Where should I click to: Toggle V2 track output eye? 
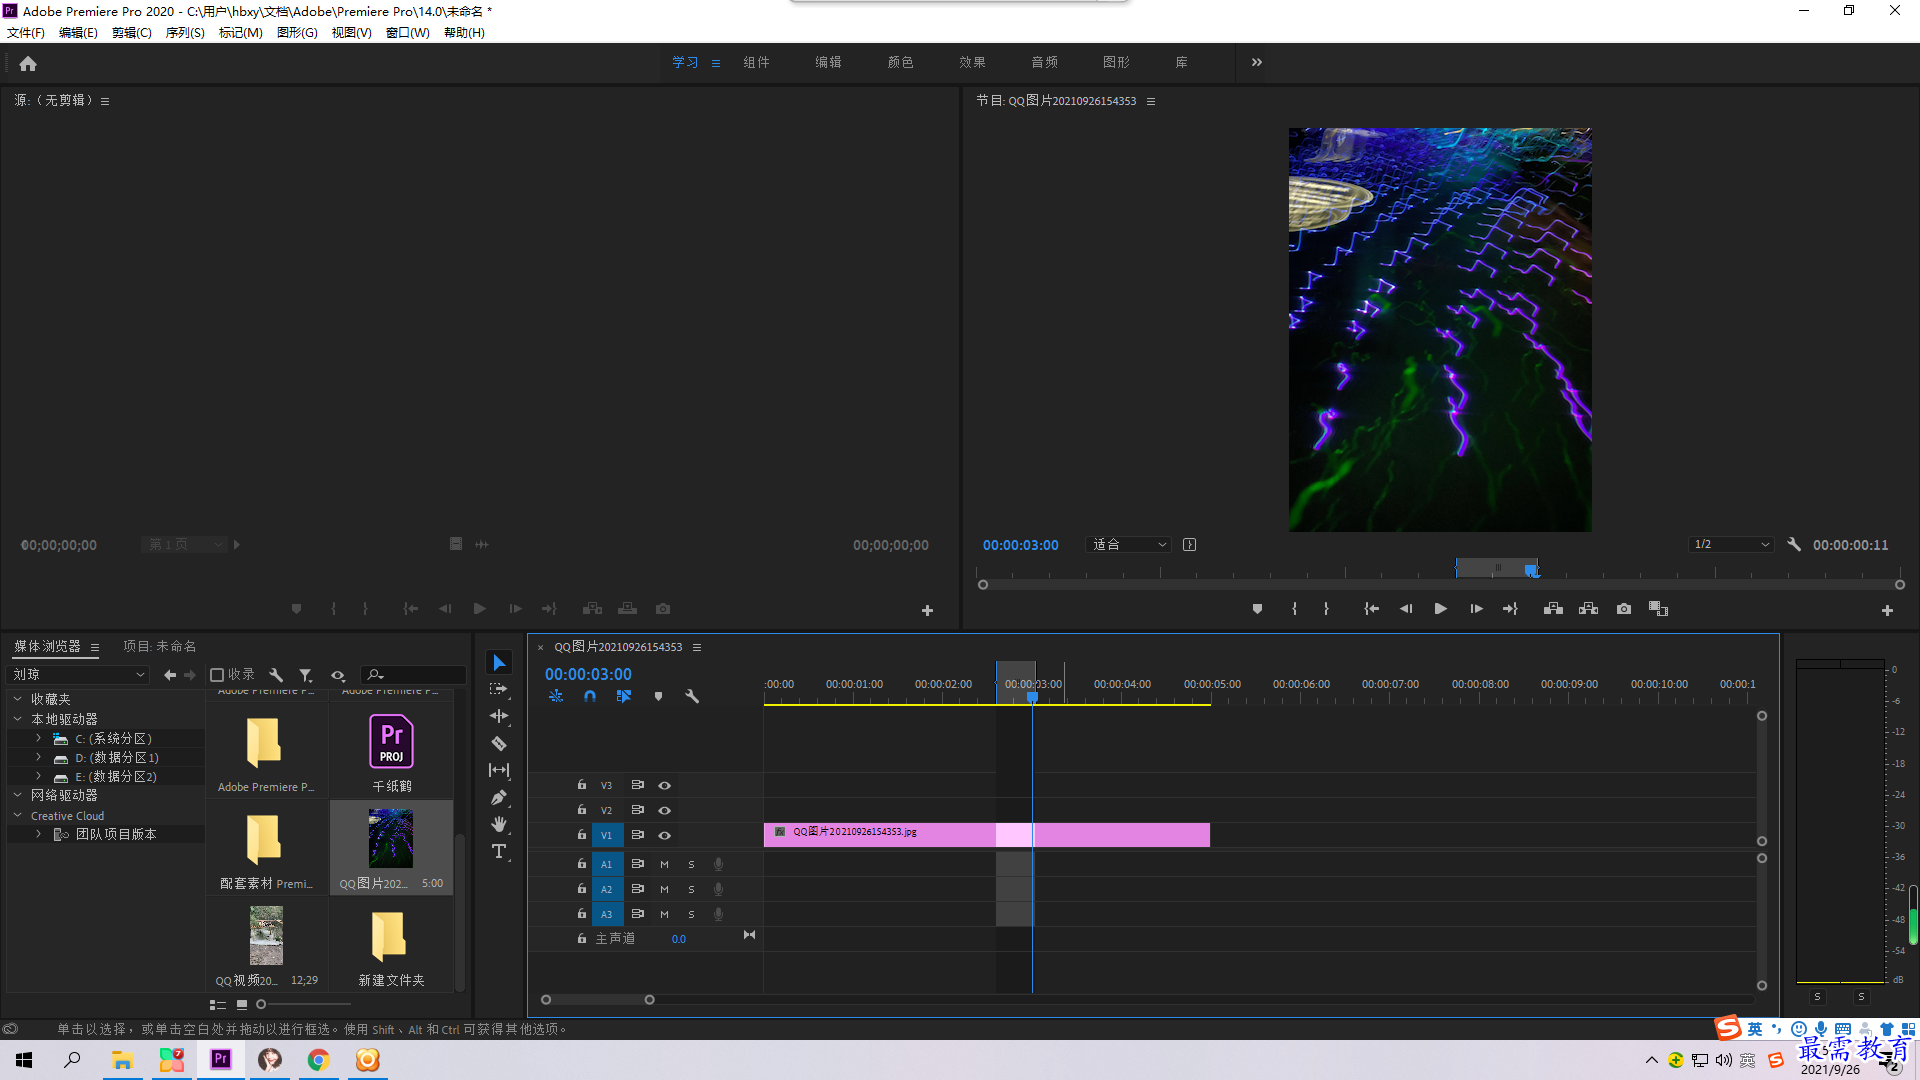pyautogui.click(x=664, y=810)
